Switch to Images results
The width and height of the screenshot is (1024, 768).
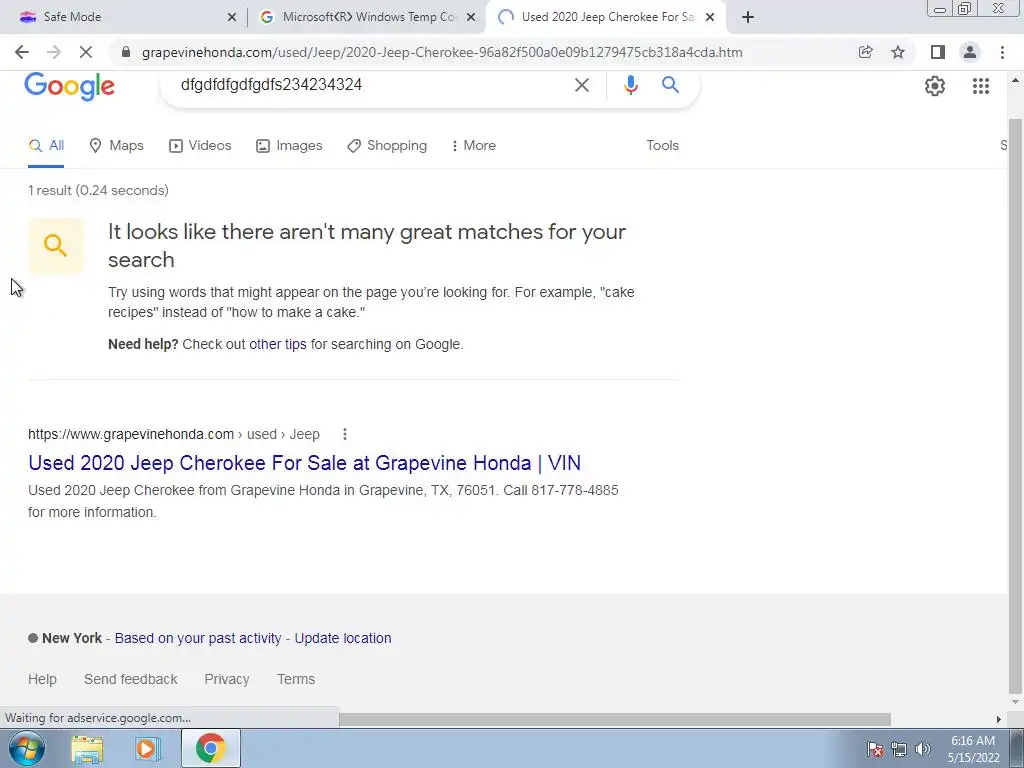point(289,146)
